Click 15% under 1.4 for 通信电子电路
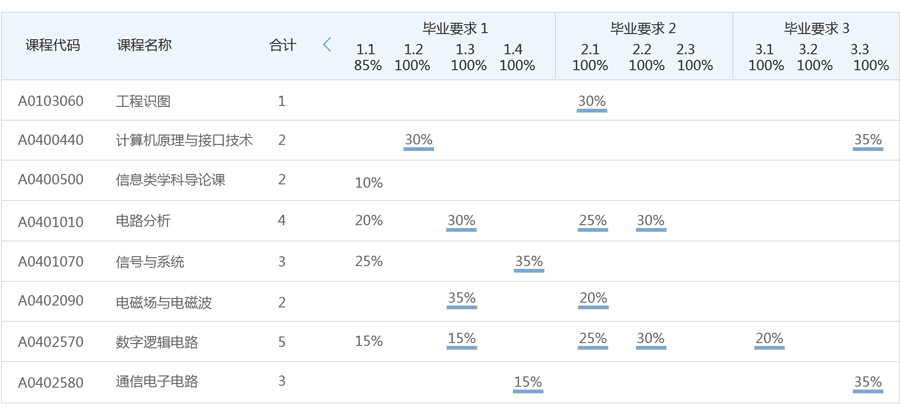This screenshot has width=900, height=410. (527, 382)
